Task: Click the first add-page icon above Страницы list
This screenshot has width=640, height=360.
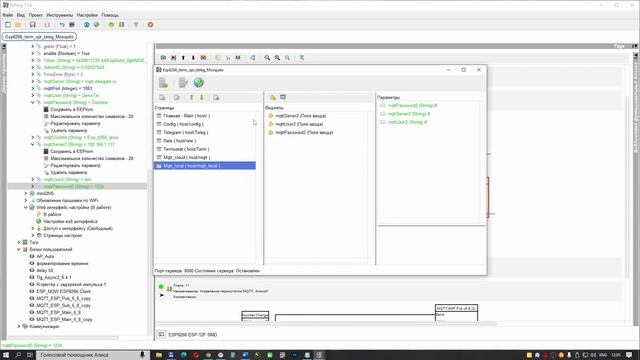Action: click(x=162, y=98)
